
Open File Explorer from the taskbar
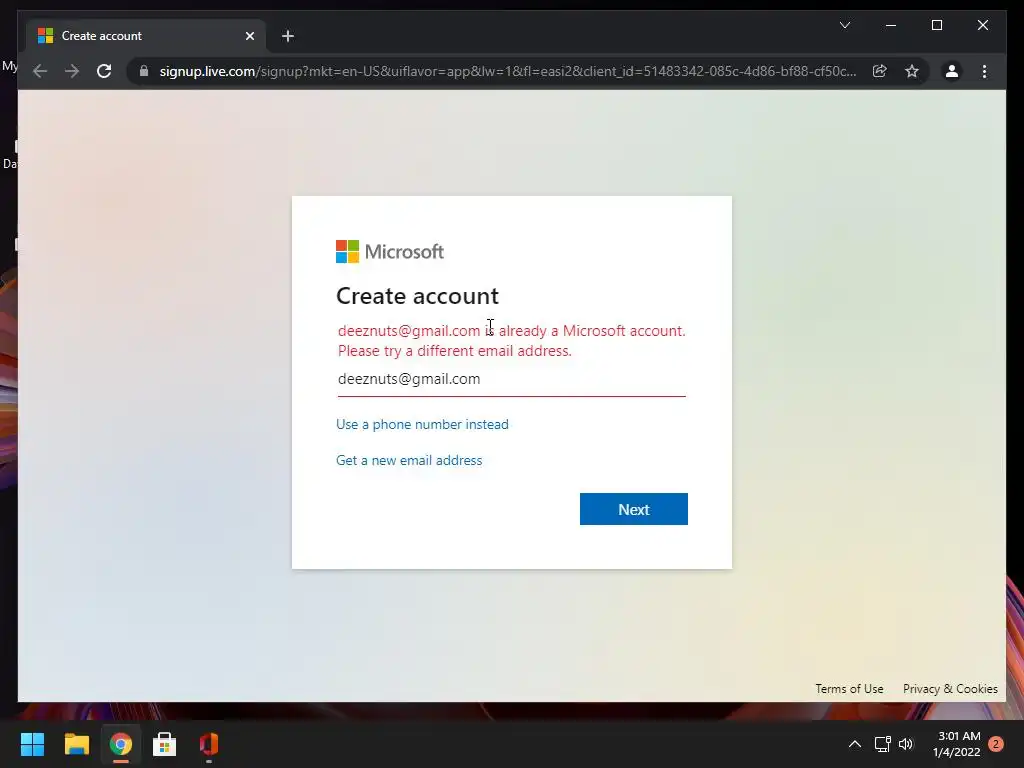tap(76, 744)
